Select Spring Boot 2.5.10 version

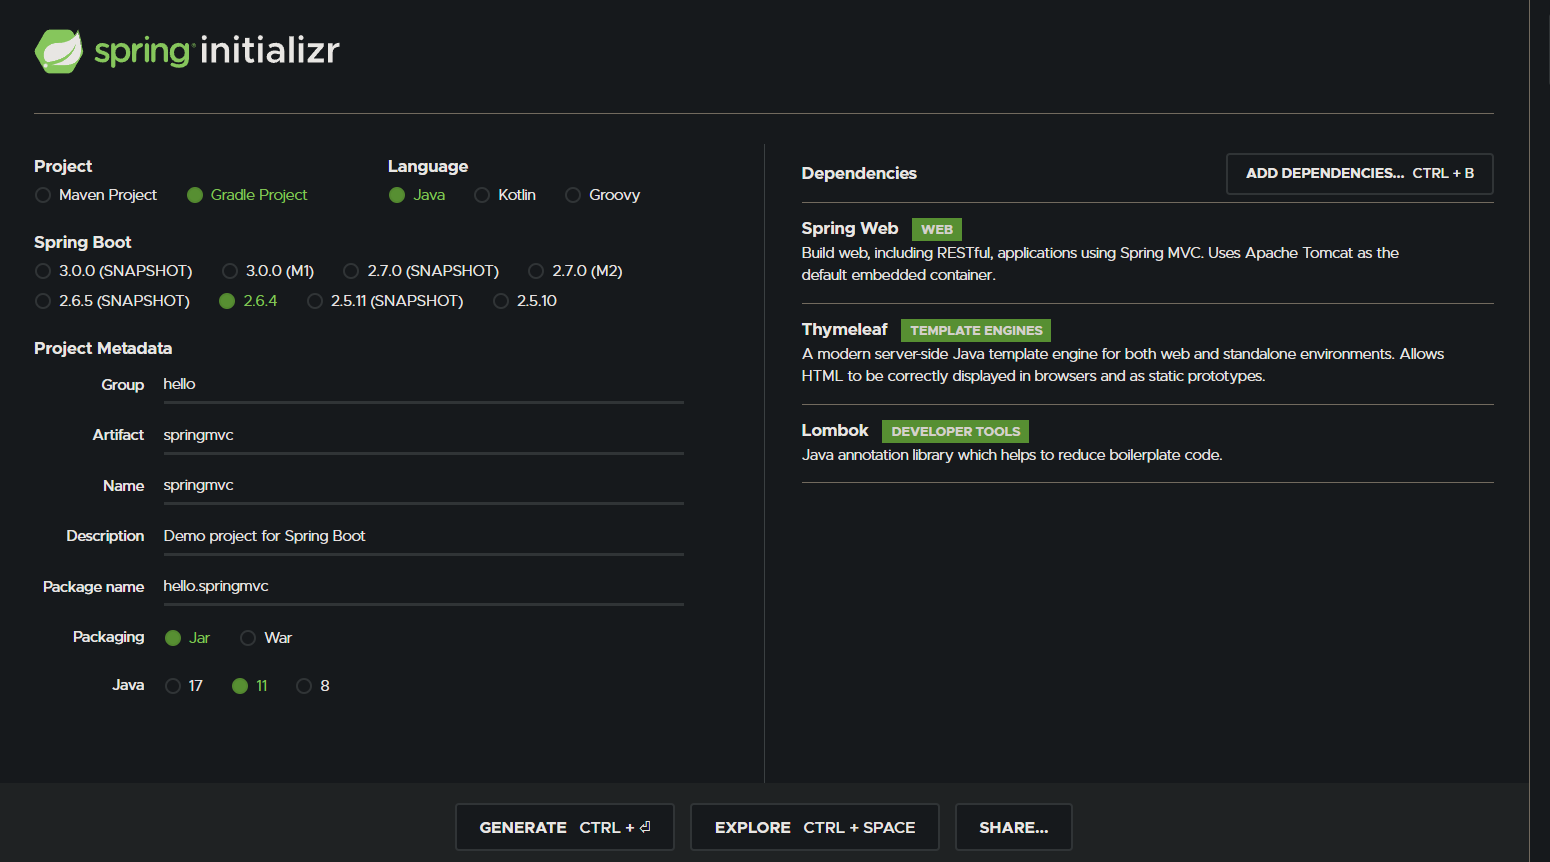[x=525, y=301]
